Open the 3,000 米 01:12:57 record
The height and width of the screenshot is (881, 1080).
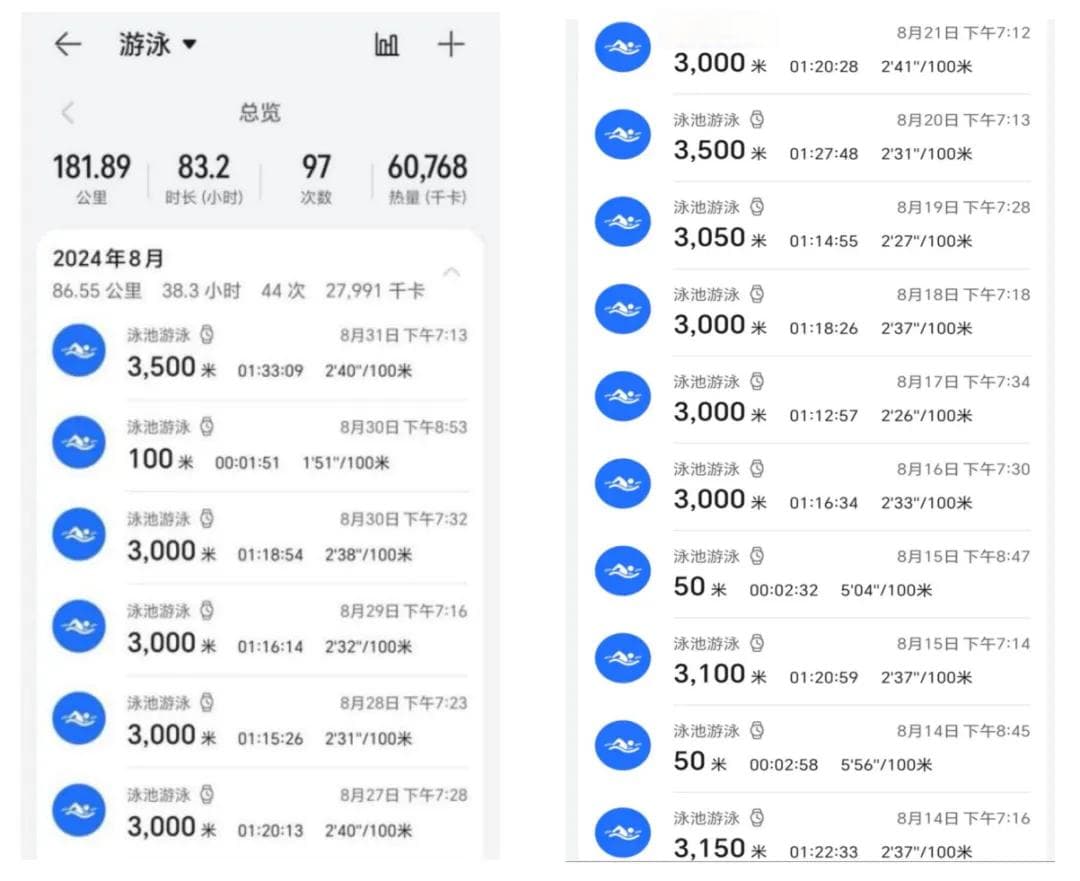[x=813, y=400]
